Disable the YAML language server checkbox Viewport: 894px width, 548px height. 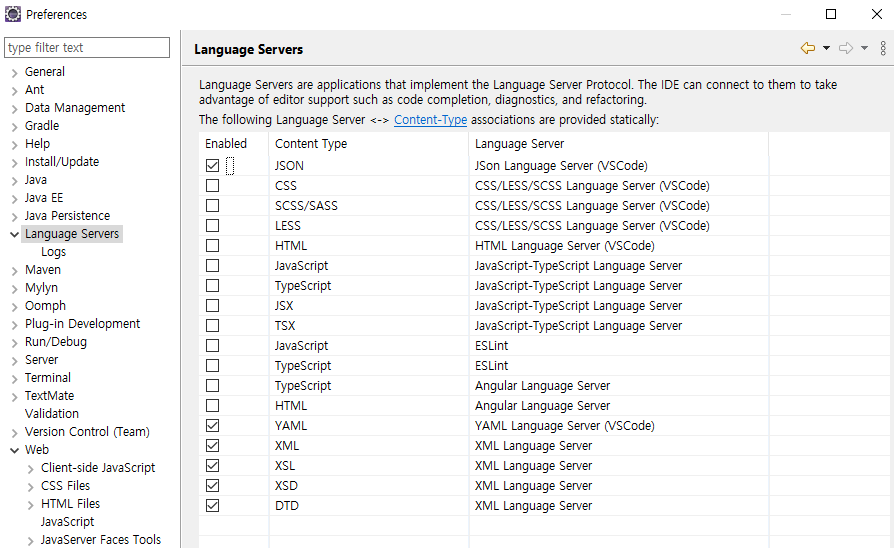point(213,425)
